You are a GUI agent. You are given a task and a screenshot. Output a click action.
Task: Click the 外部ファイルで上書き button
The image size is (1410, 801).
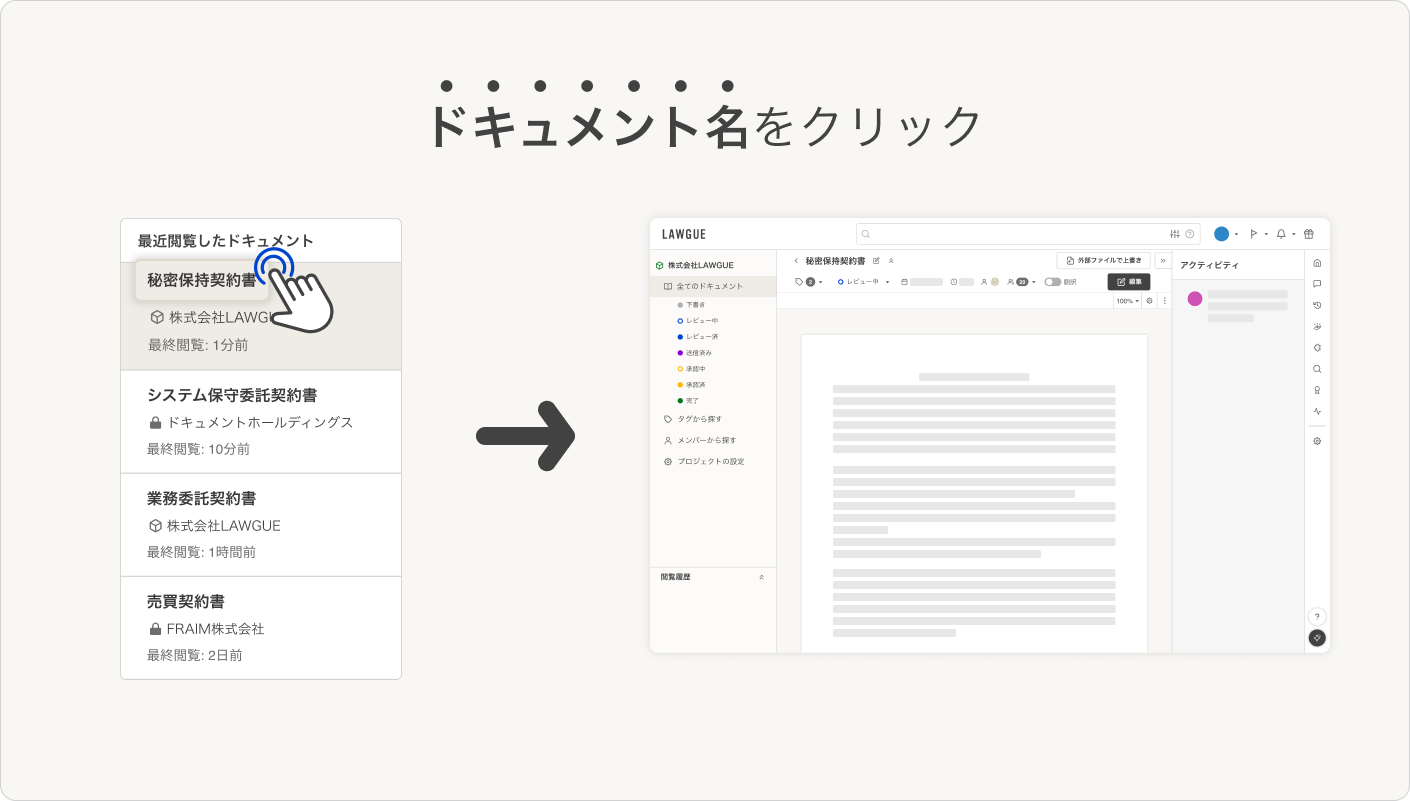click(x=1103, y=260)
